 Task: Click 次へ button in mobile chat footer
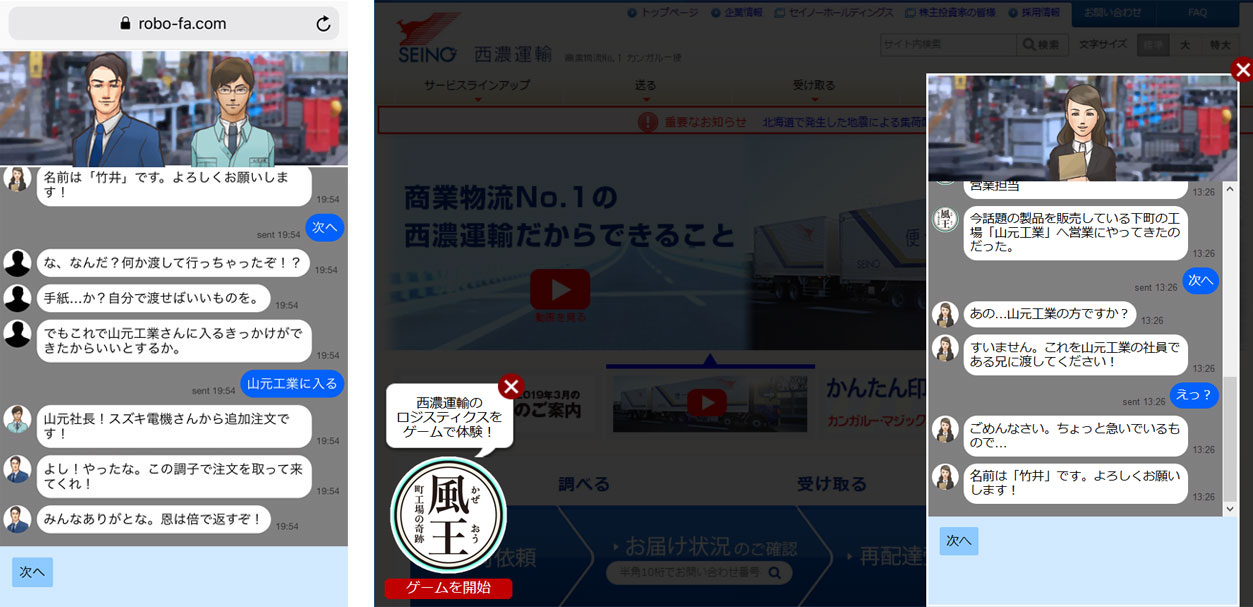[32, 572]
